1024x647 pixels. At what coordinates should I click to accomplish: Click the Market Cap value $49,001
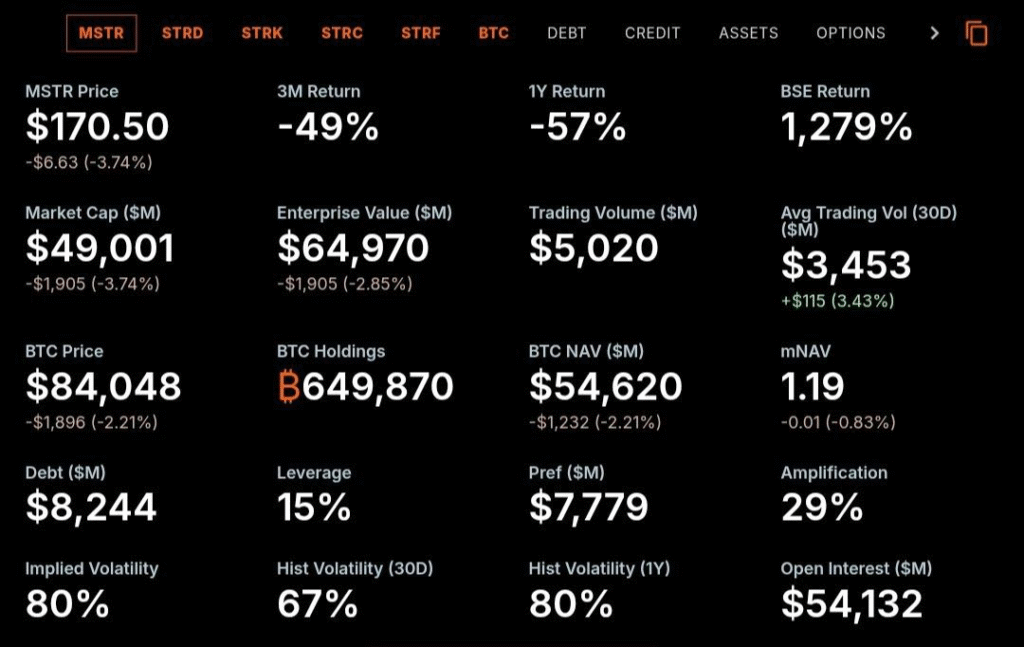[x=100, y=248]
